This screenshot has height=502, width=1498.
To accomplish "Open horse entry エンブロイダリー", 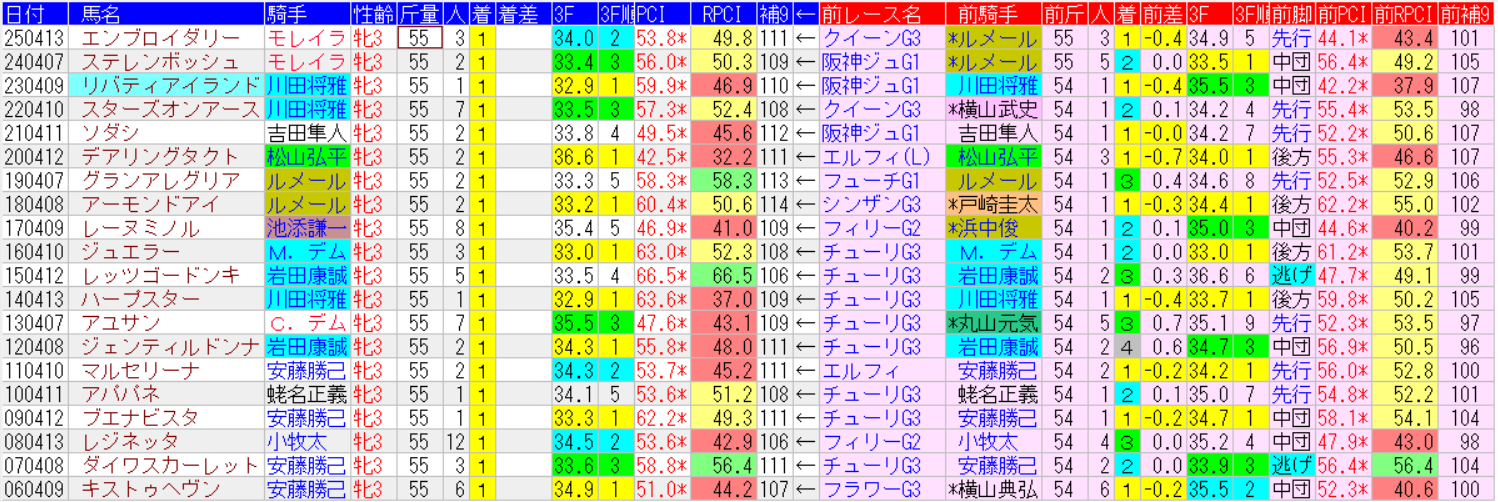I will tap(133, 38).
